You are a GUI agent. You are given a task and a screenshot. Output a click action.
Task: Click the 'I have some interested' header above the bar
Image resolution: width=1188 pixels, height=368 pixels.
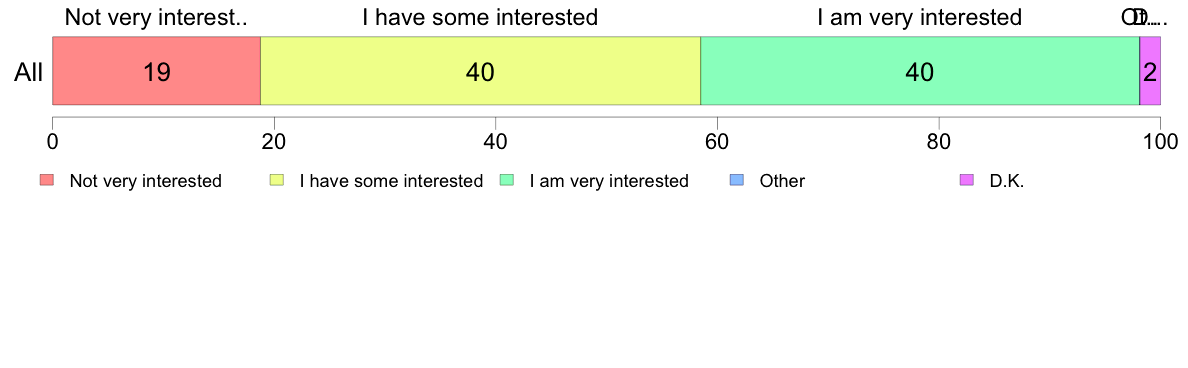480,17
